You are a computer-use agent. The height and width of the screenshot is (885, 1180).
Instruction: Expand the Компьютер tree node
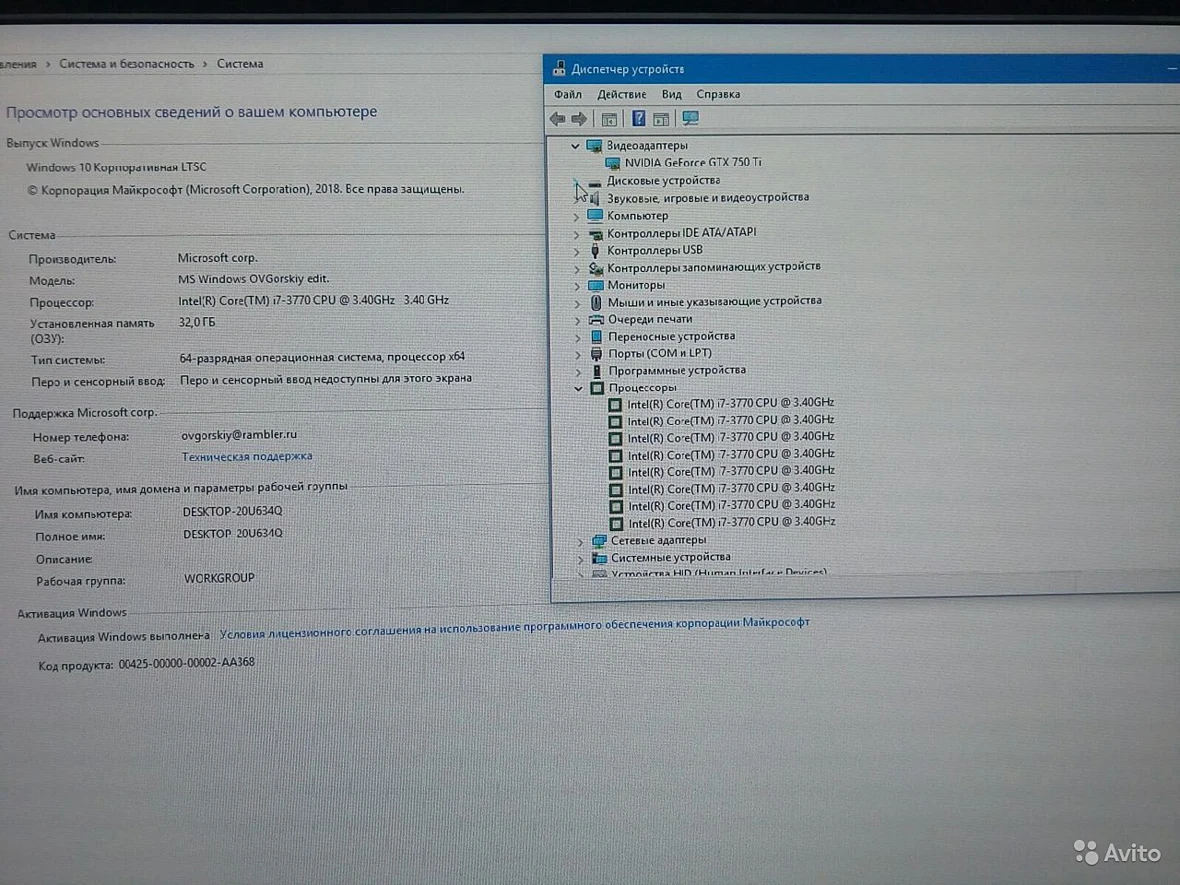(x=576, y=217)
